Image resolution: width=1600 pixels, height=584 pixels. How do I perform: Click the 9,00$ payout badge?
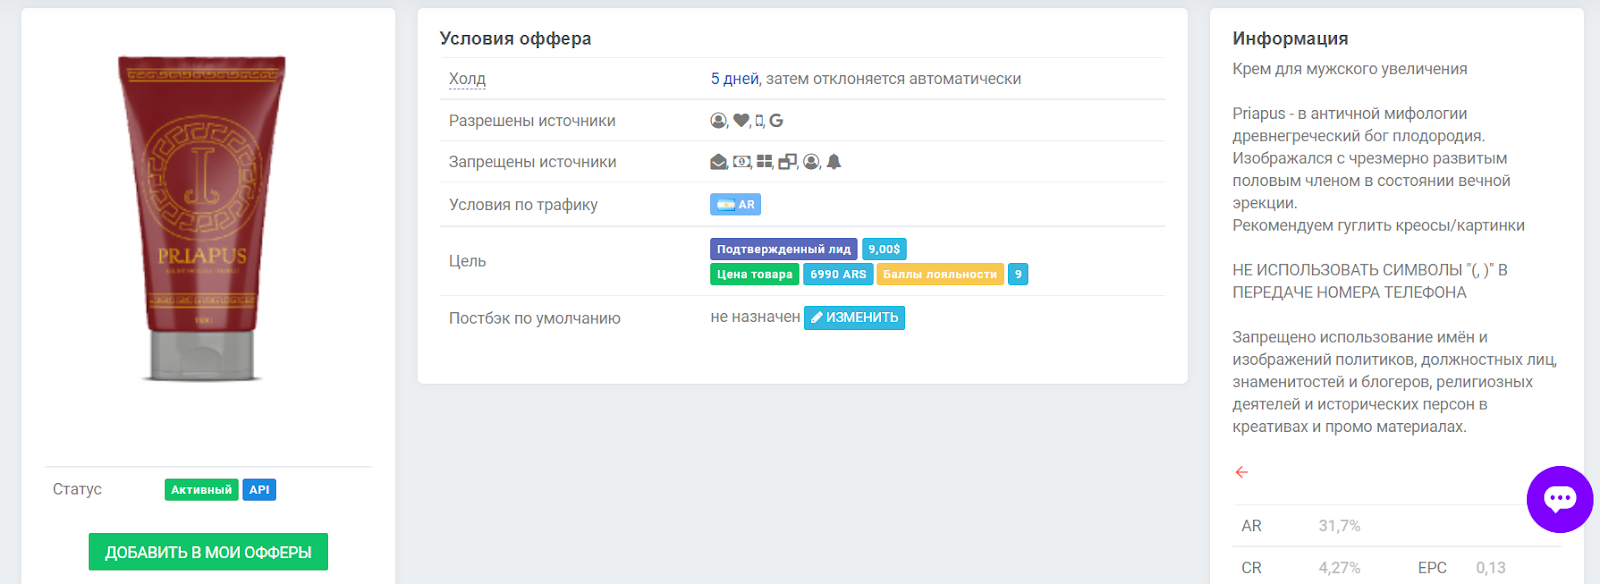(884, 249)
